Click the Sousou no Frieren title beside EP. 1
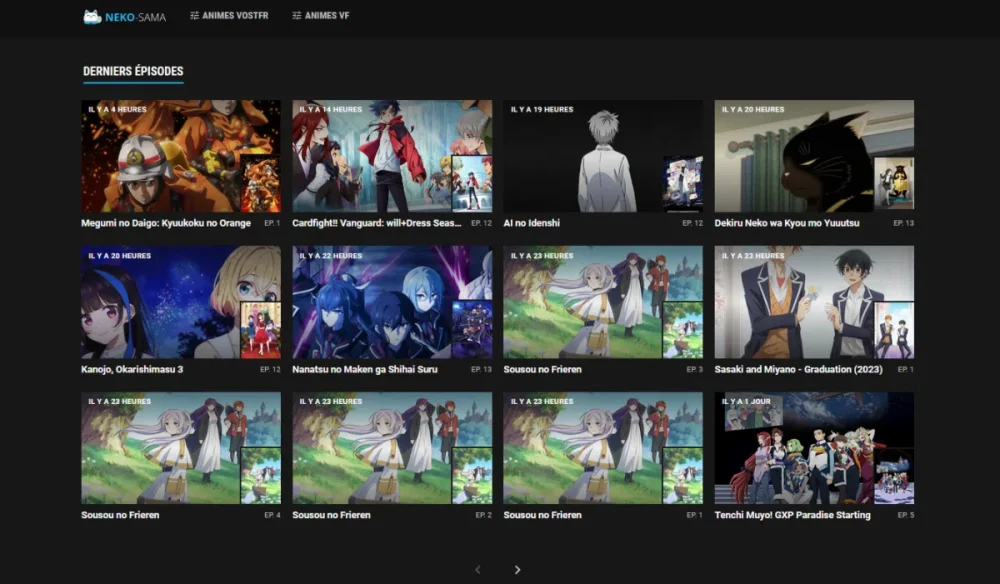 click(543, 515)
